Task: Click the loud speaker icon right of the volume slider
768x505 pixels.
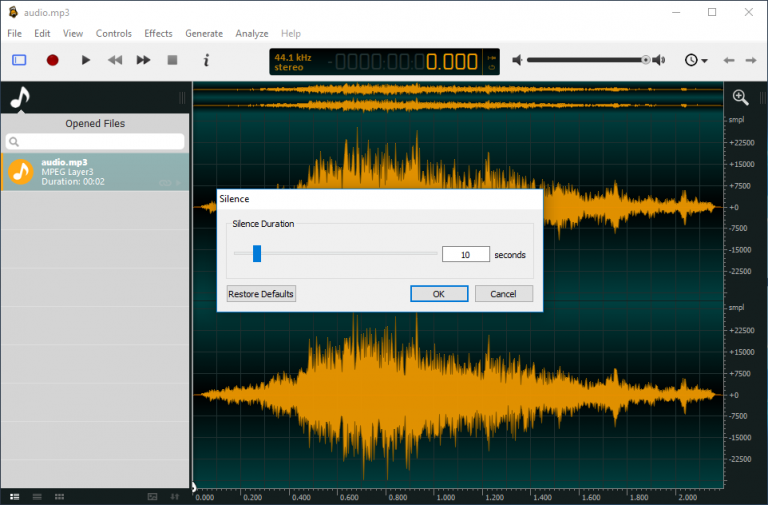Action: (659, 60)
